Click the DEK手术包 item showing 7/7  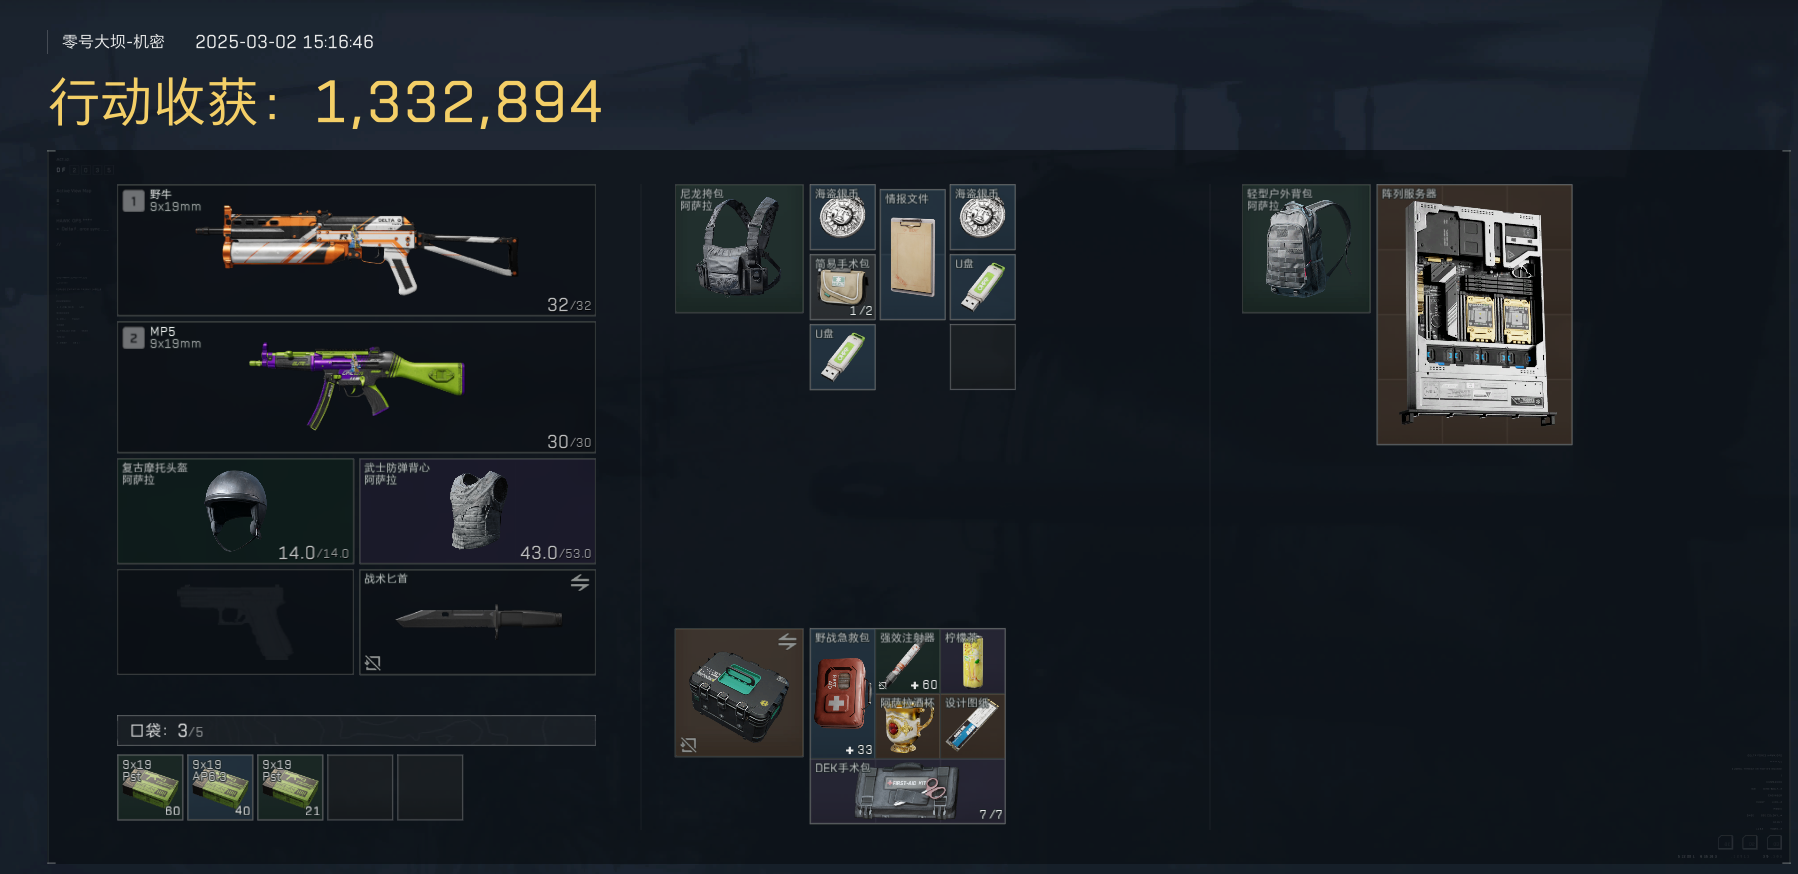coord(907,791)
